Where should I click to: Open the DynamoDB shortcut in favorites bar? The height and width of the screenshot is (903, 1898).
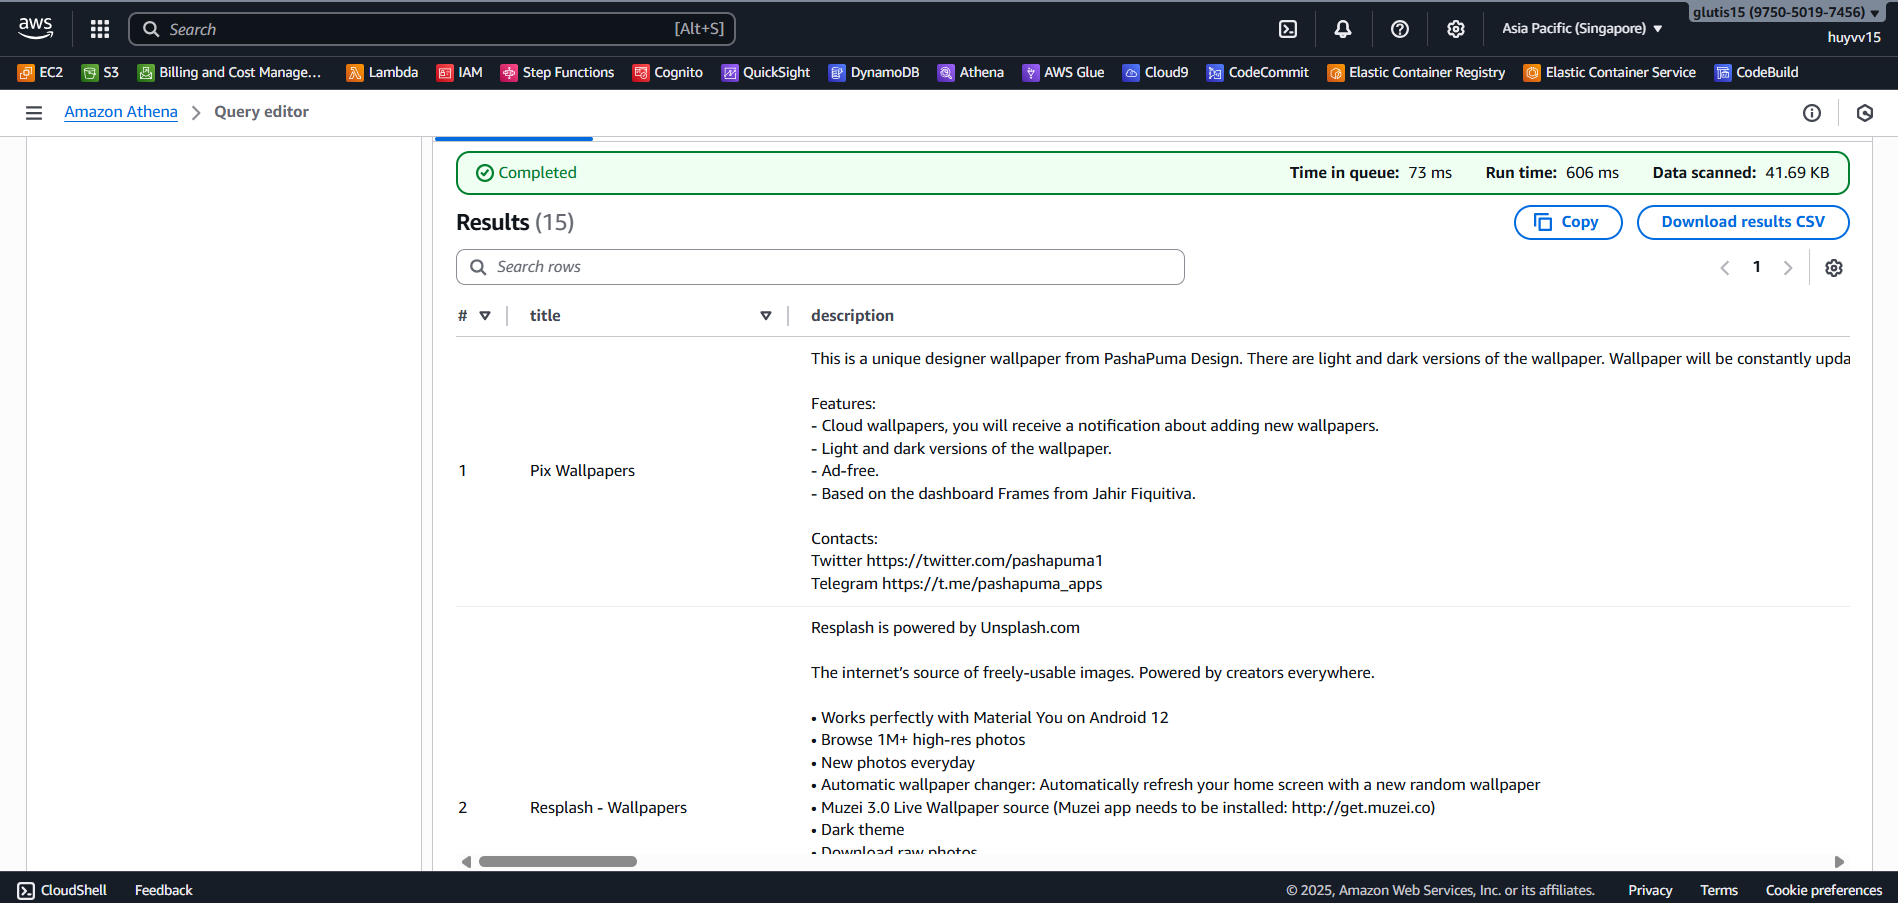pos(874,73)
